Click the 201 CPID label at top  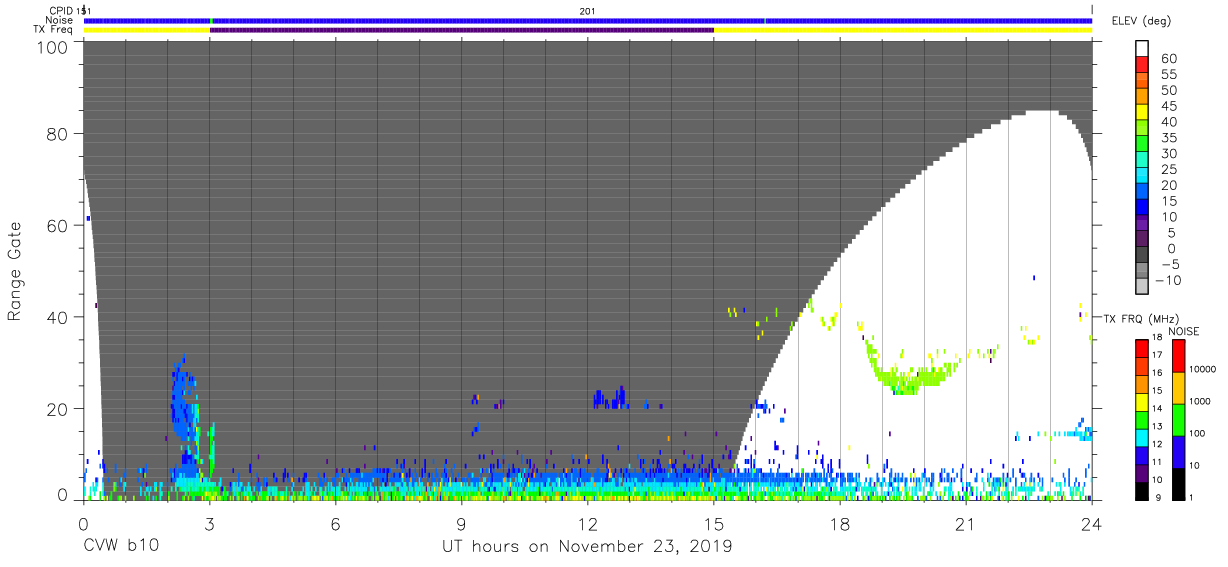[x=587, y=10]
